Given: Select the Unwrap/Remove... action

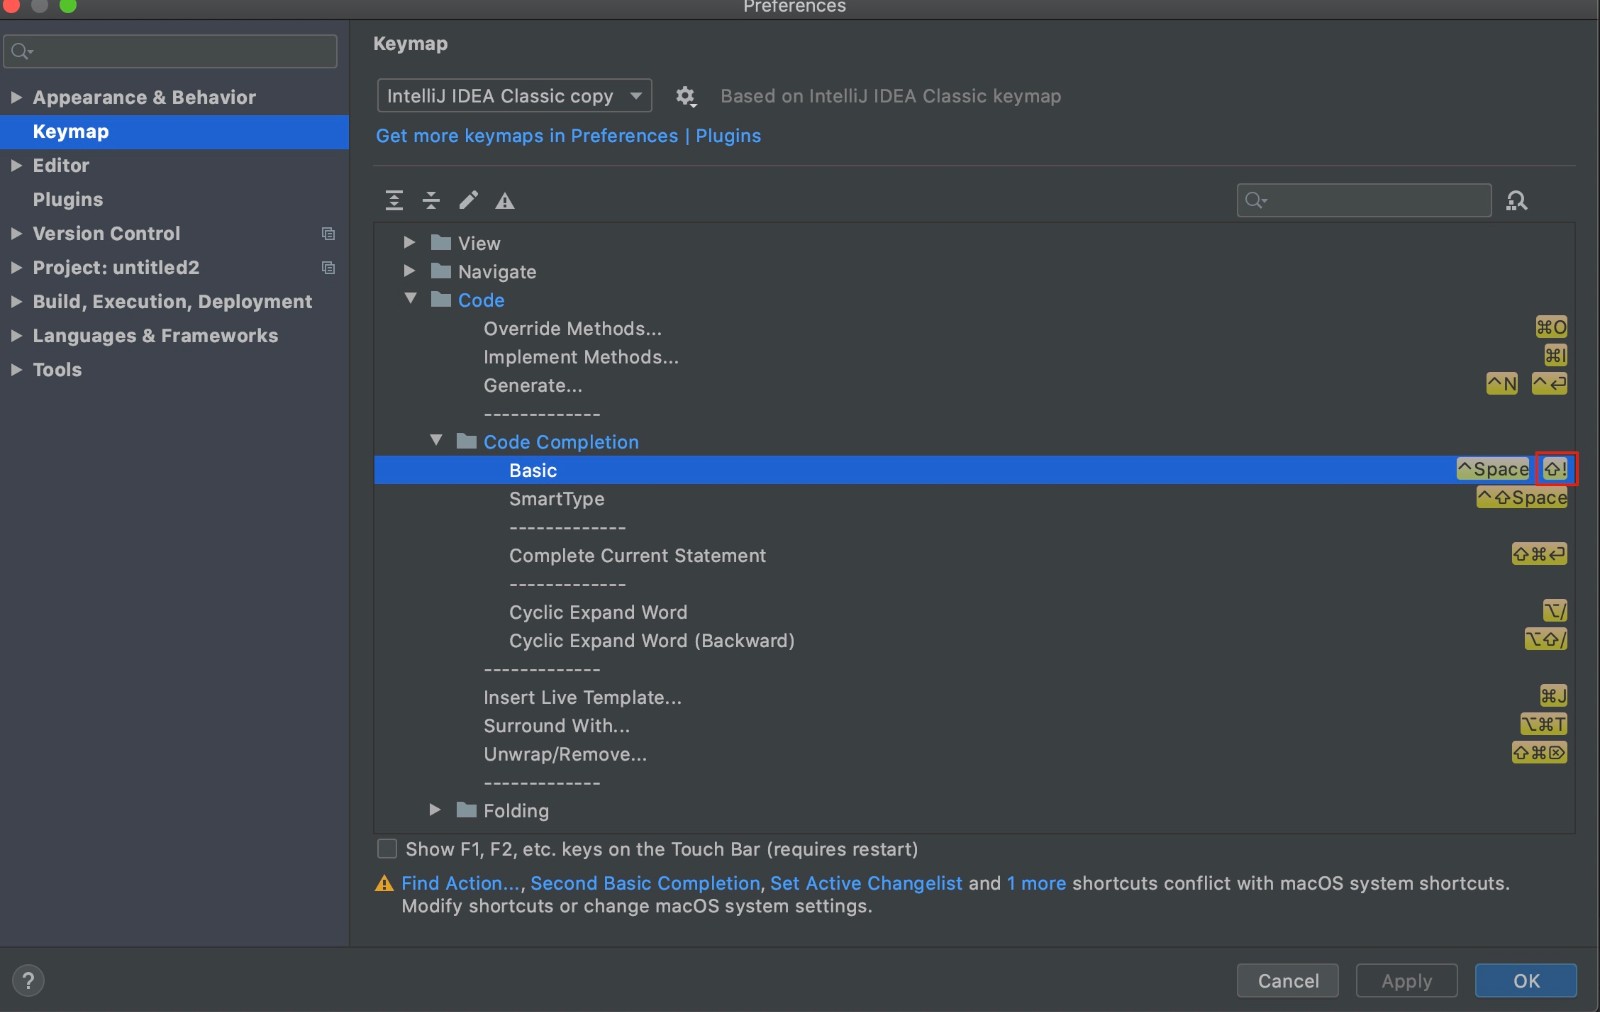Looking at the screenshot, I should point(974,754).
